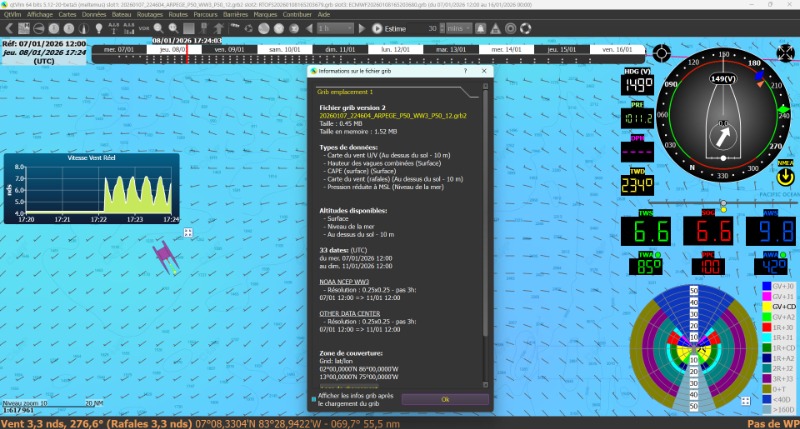Click the help question mark in dialog
Viewport: 800px width, 429px height.
(466, 72)
